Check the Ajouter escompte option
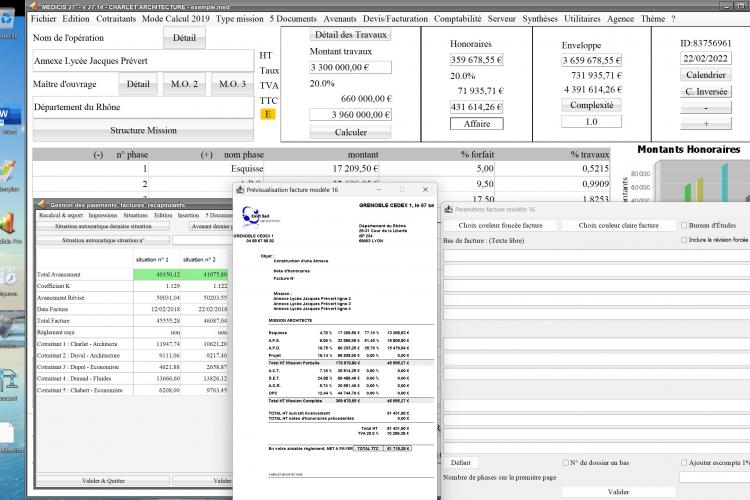The height and width of the screenshot is (500, 750). [684, 463]
